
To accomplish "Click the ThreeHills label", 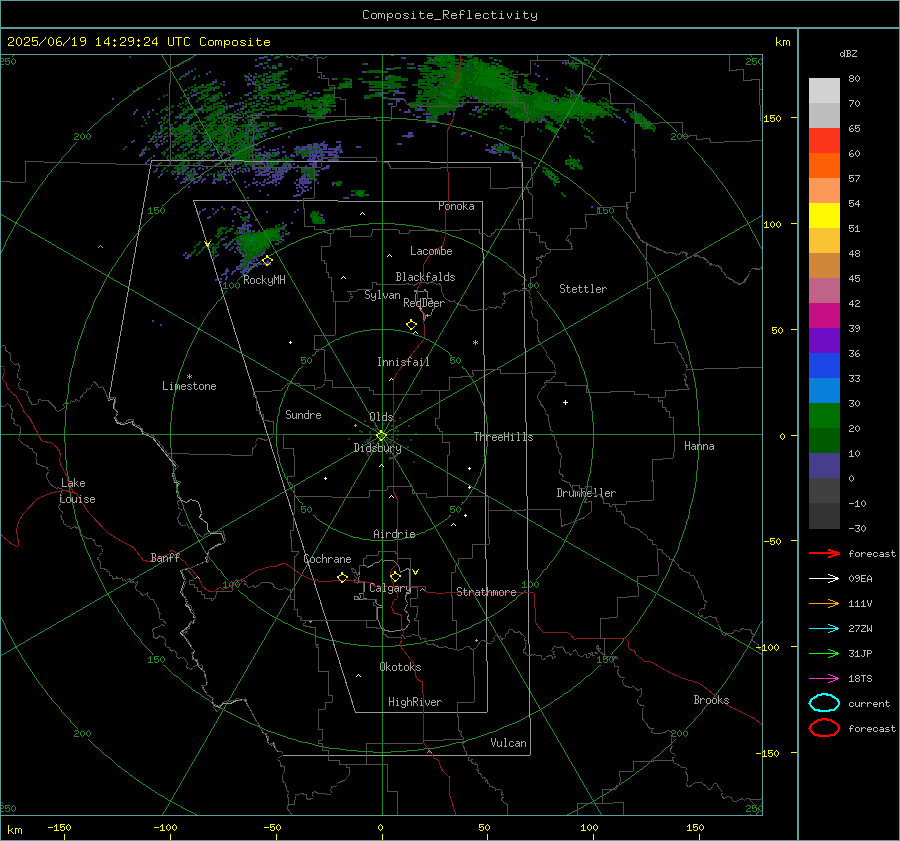I will pyautogui.click(x=503, y=437).
